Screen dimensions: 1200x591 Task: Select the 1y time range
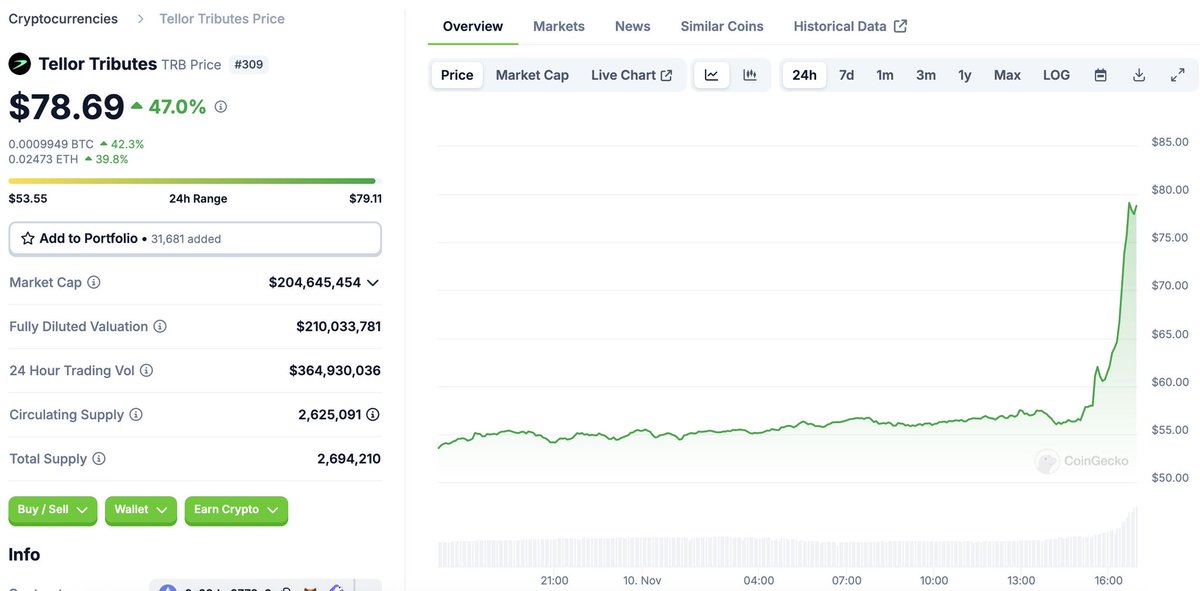(x=965, y=75)
